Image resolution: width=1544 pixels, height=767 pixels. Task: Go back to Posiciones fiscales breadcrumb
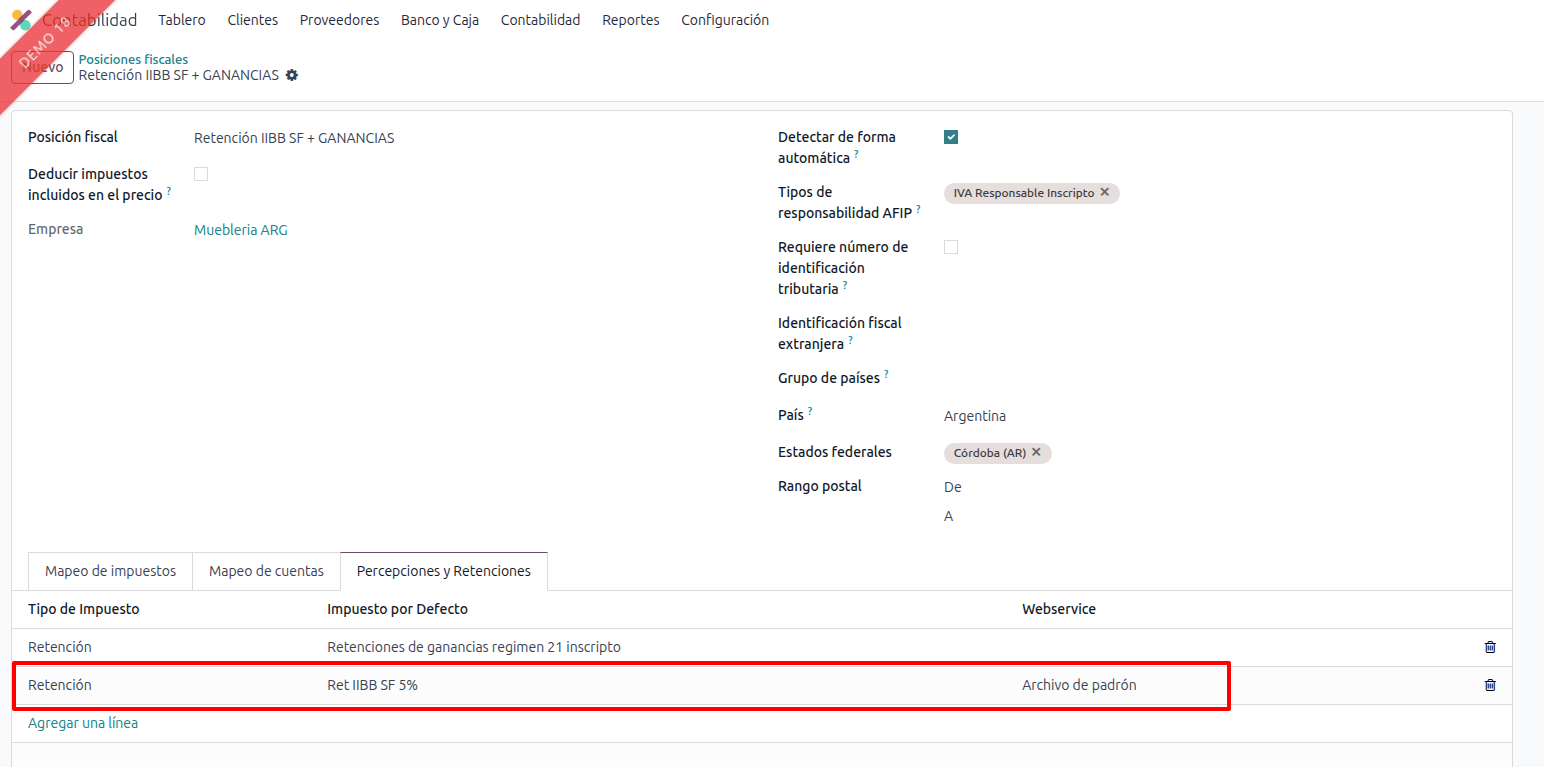pyautogui.click(x=133, y=59)
